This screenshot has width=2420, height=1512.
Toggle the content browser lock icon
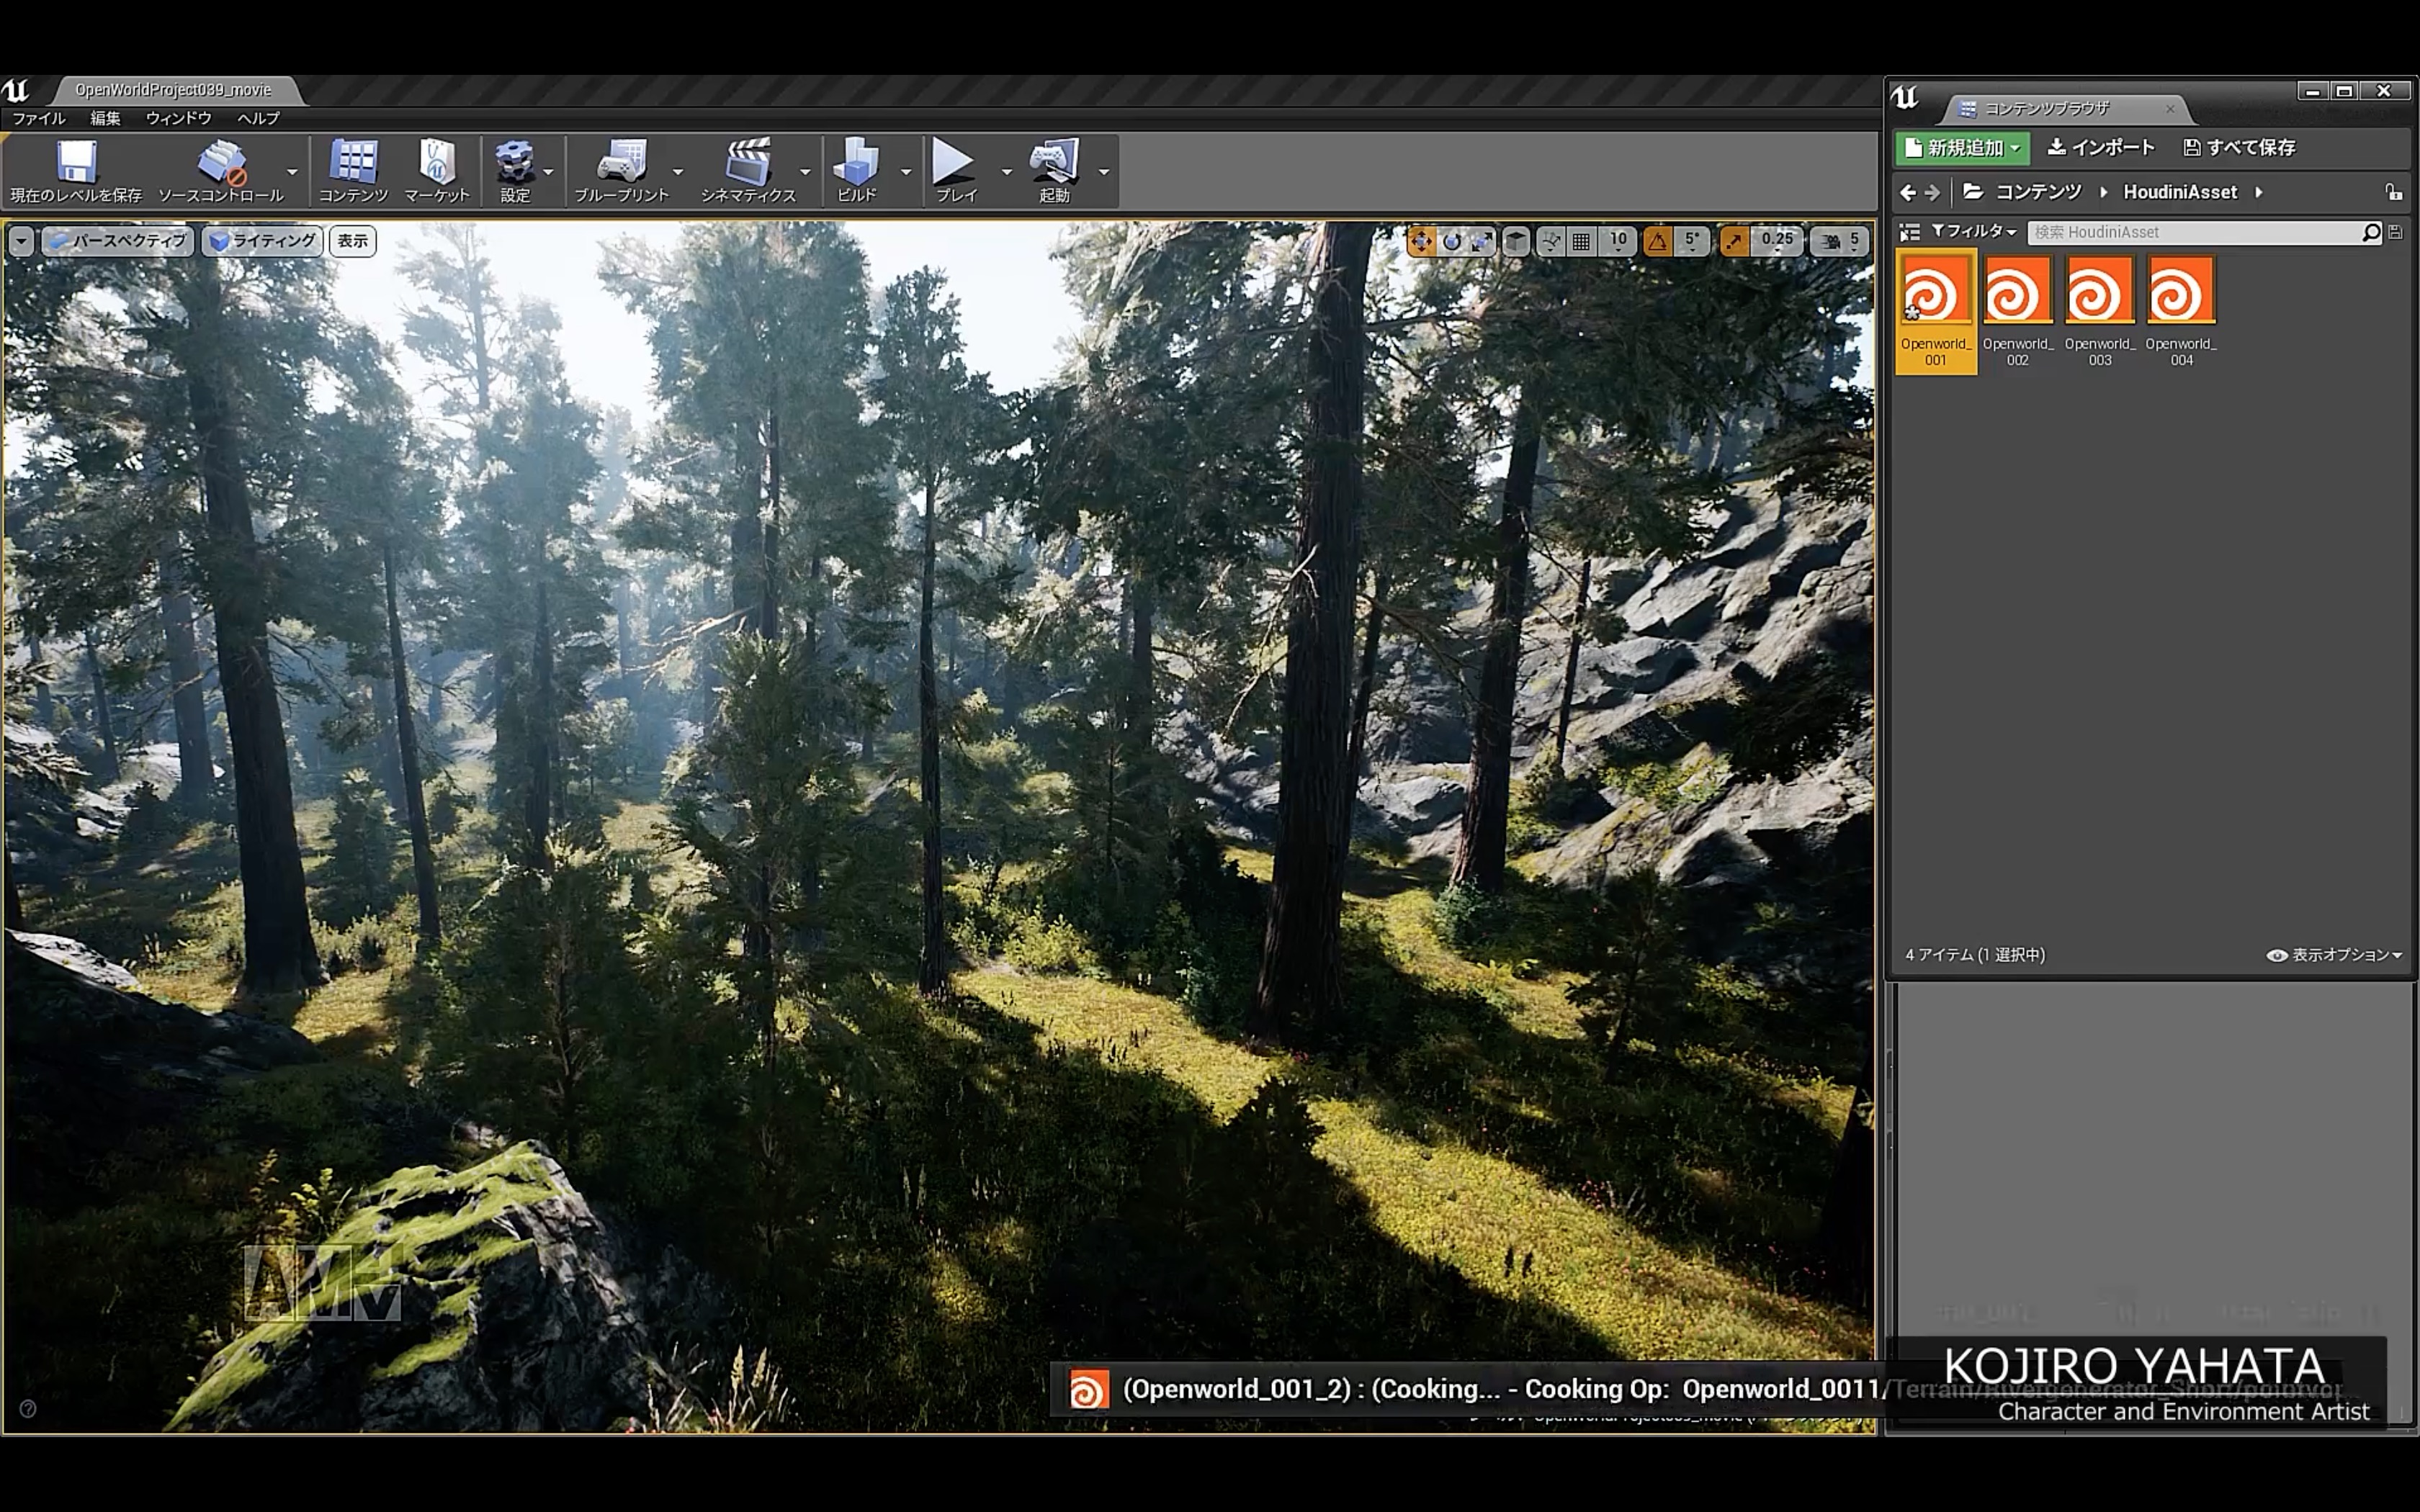coord(2394,192)
